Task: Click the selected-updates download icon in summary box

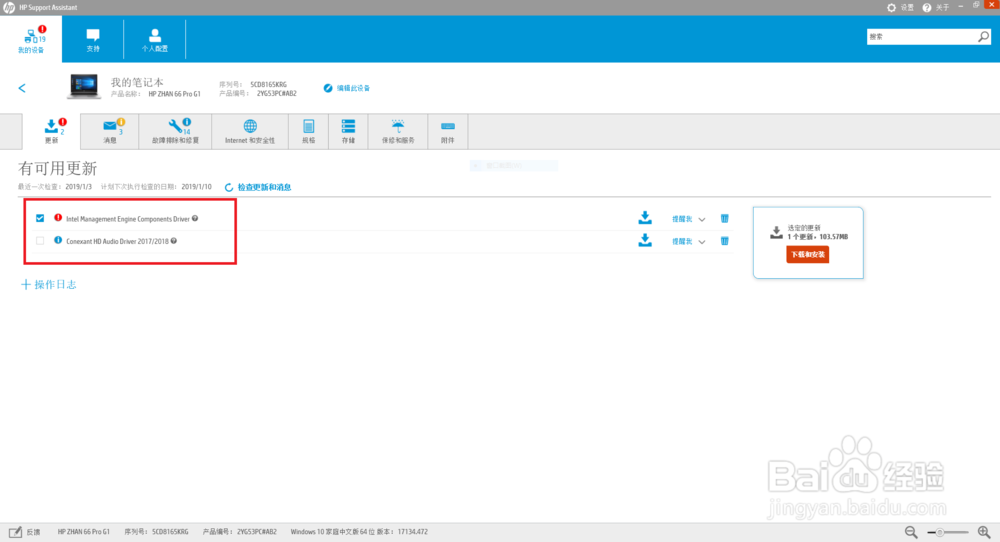Action: click(x=776, y=233)
